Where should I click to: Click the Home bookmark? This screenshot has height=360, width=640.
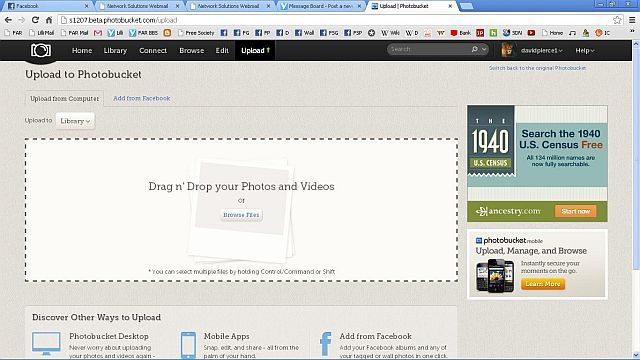click(x=552, y=33)
